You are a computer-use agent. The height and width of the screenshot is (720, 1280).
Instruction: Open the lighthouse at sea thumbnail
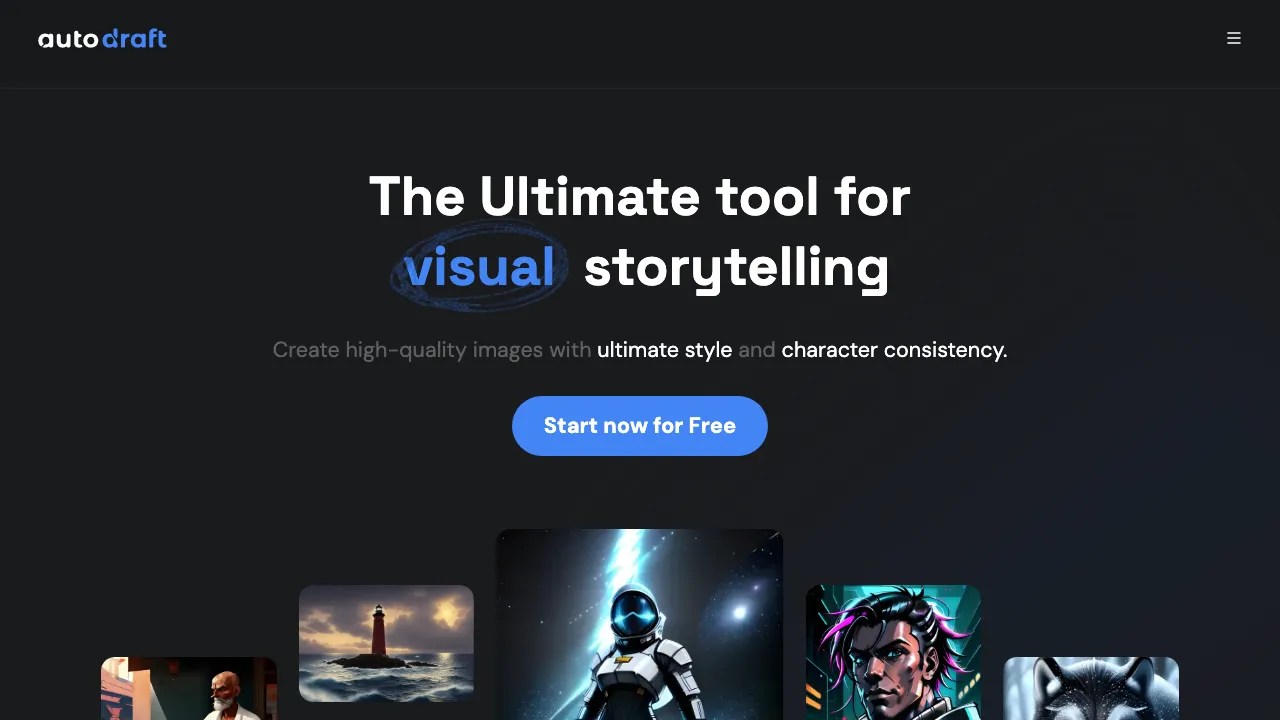coord(386,643)
